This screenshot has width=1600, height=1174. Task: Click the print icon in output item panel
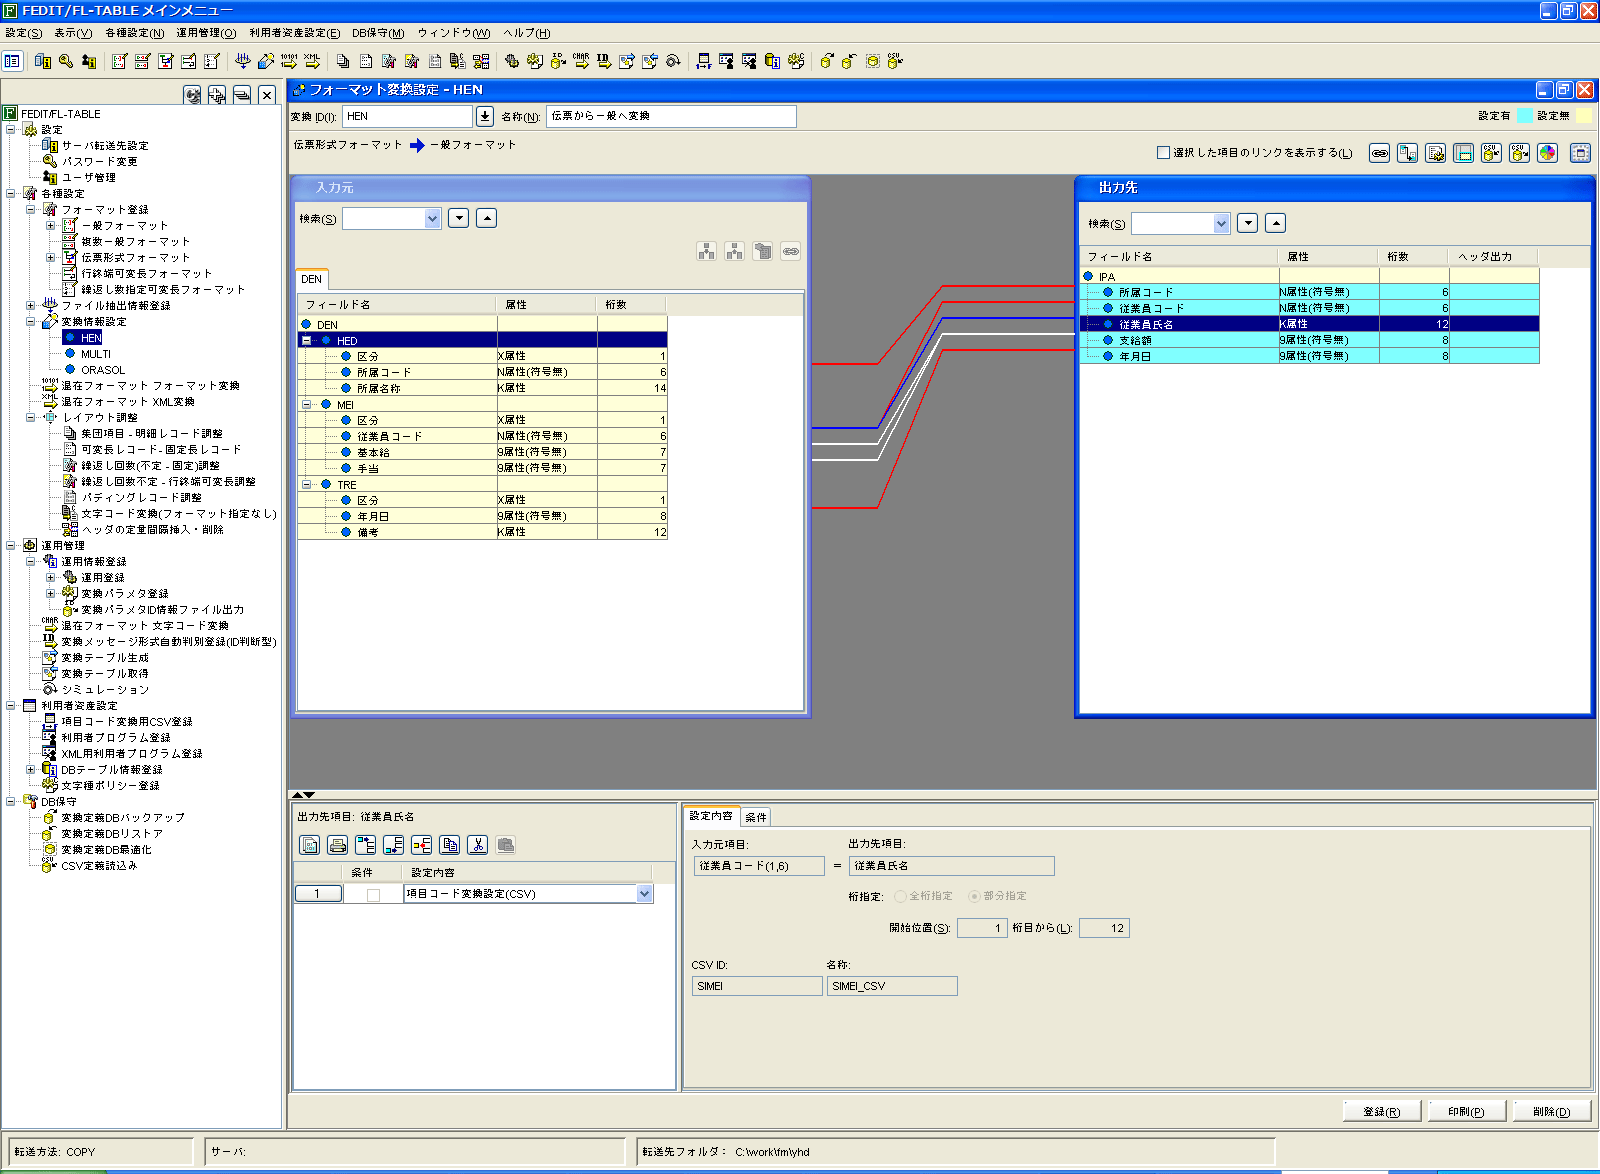(338, 845)
